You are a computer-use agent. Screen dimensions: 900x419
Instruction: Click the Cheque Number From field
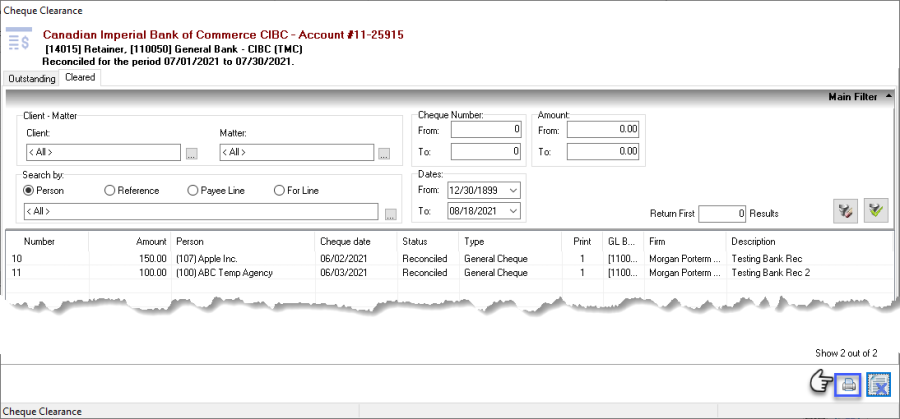[486, 130]
